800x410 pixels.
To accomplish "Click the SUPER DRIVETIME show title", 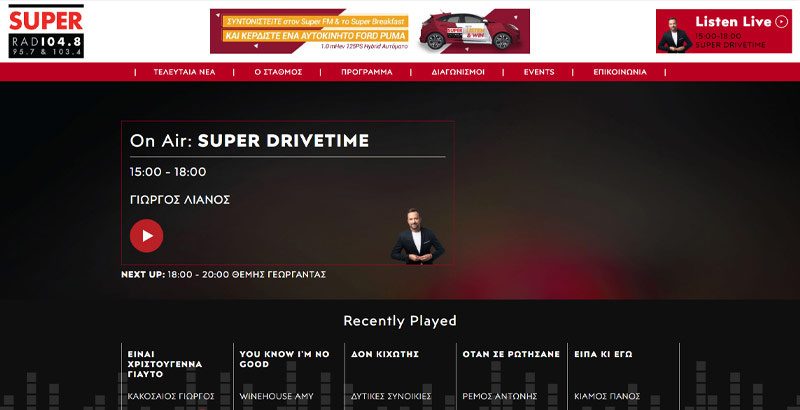I will (x=283, y=141).
